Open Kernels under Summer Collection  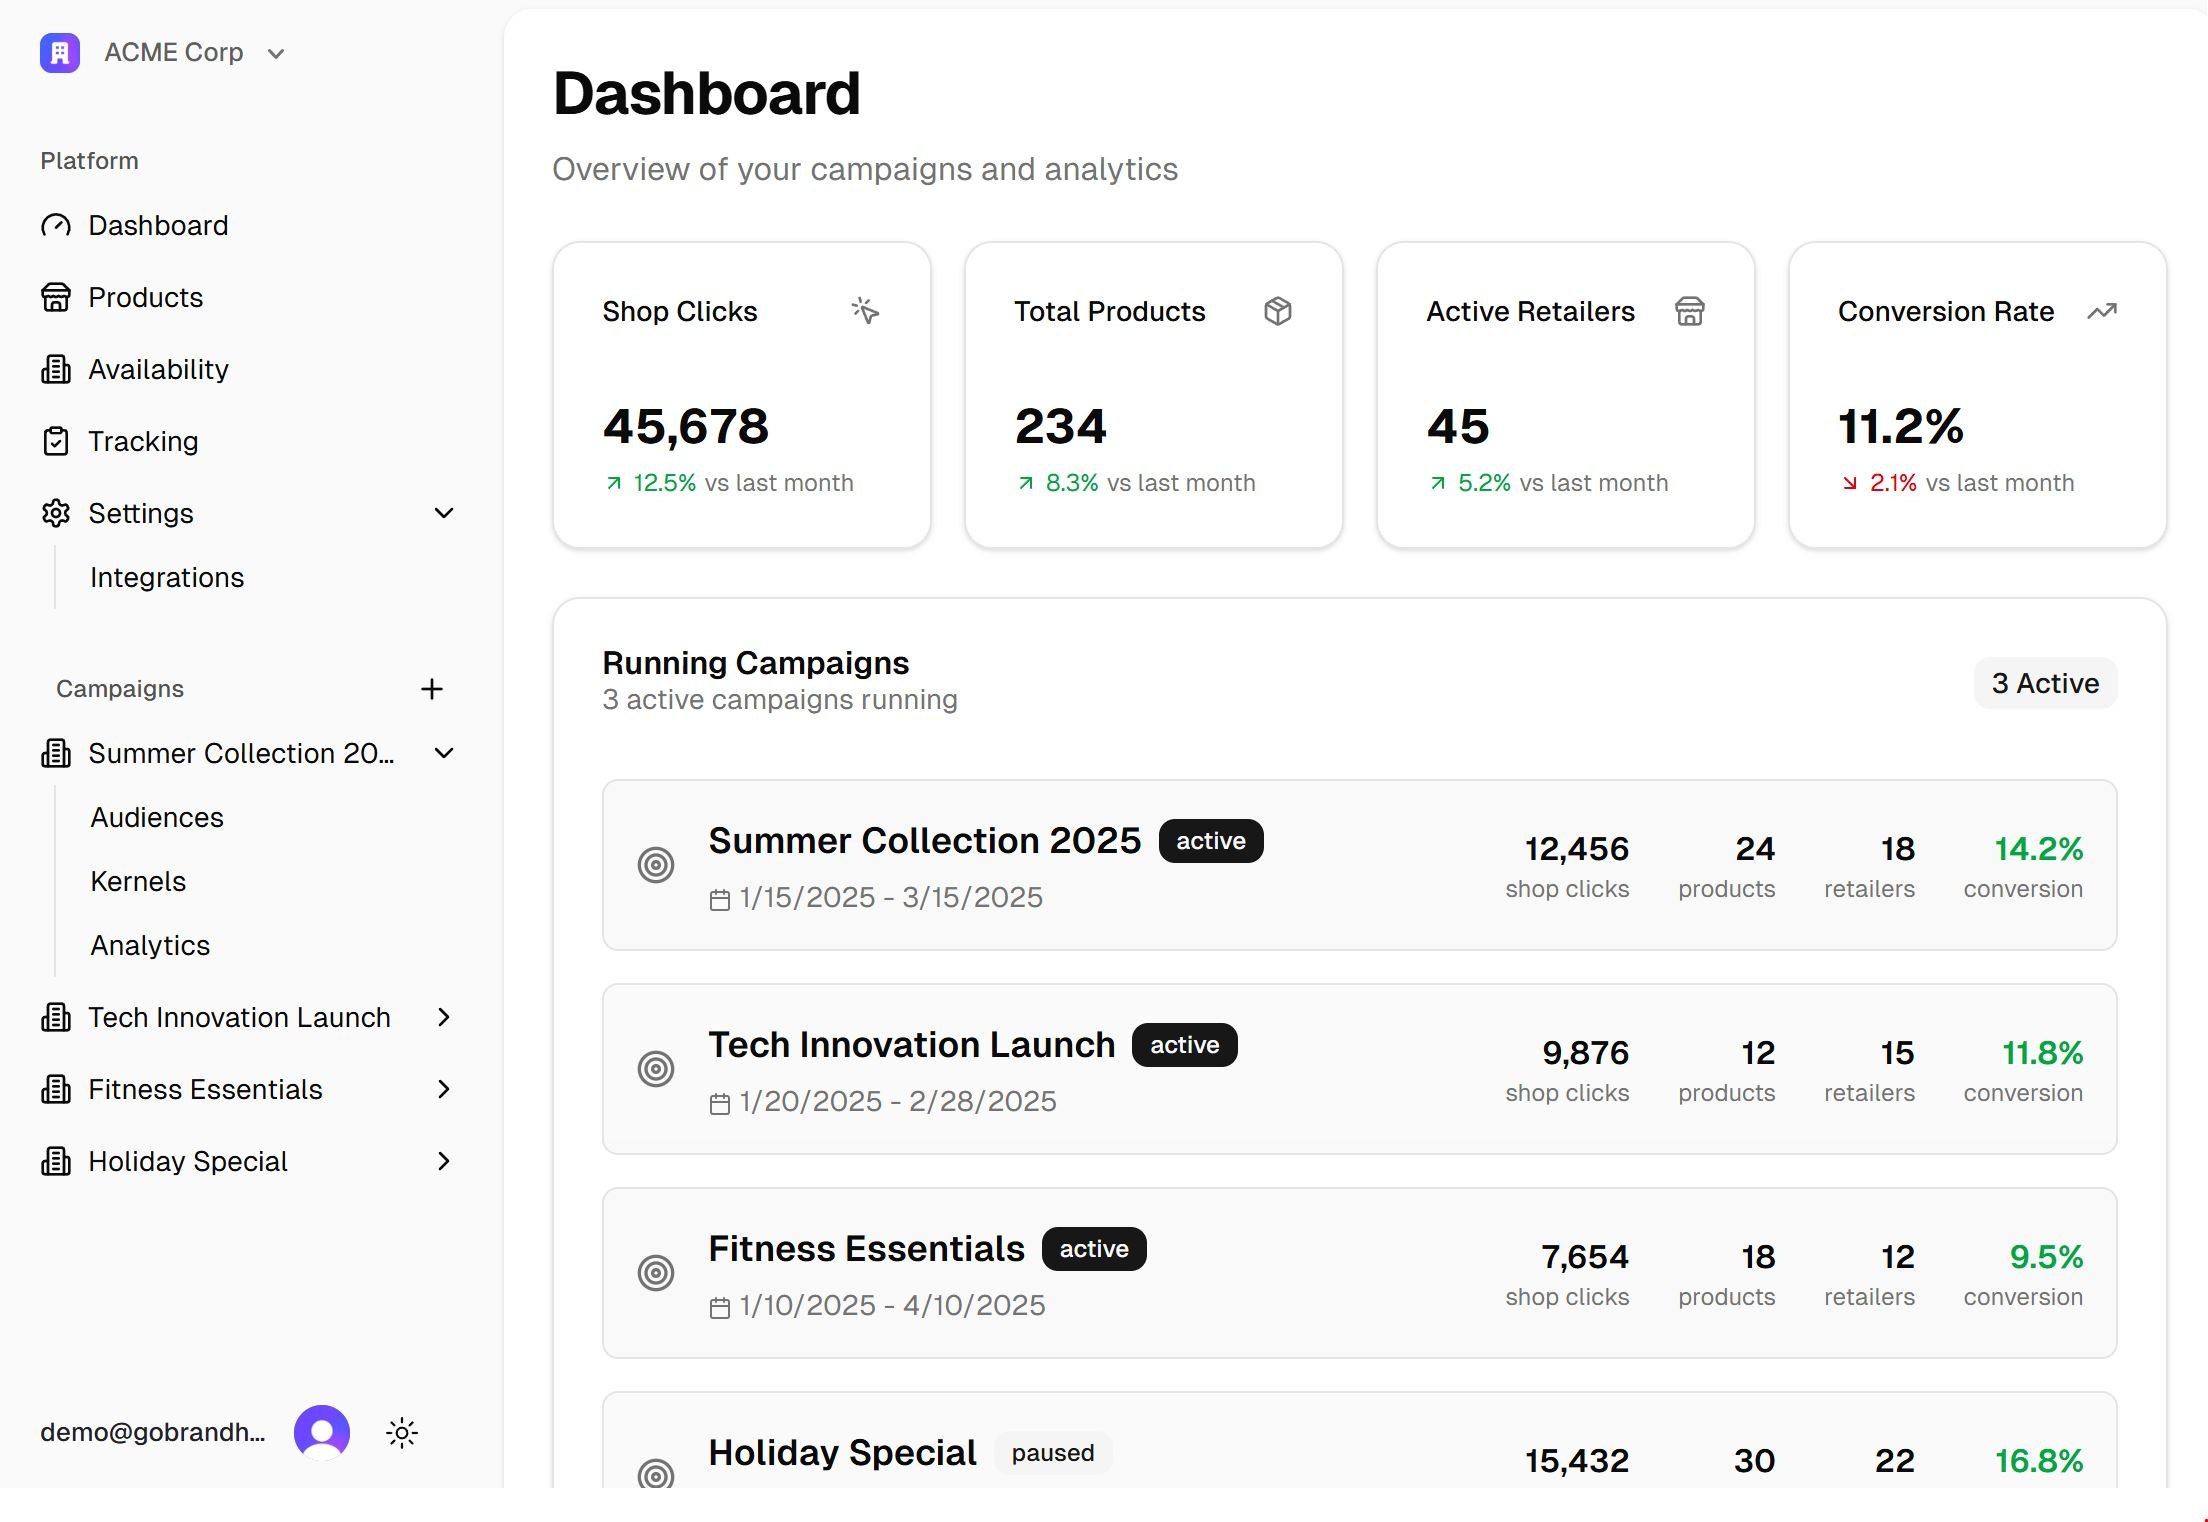[x=138, y=881]
